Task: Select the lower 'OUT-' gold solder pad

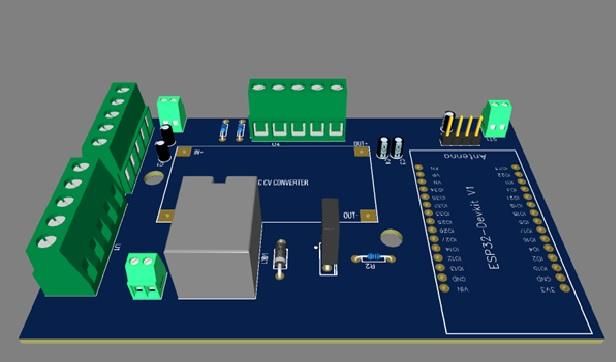Action: pos(368,215)
